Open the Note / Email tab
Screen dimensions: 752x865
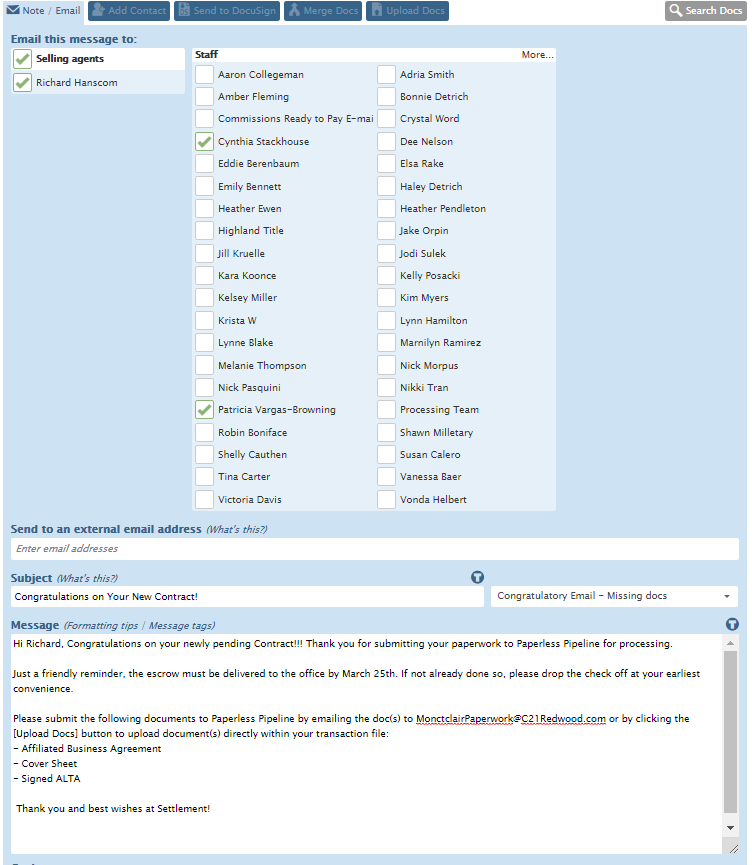43,10
